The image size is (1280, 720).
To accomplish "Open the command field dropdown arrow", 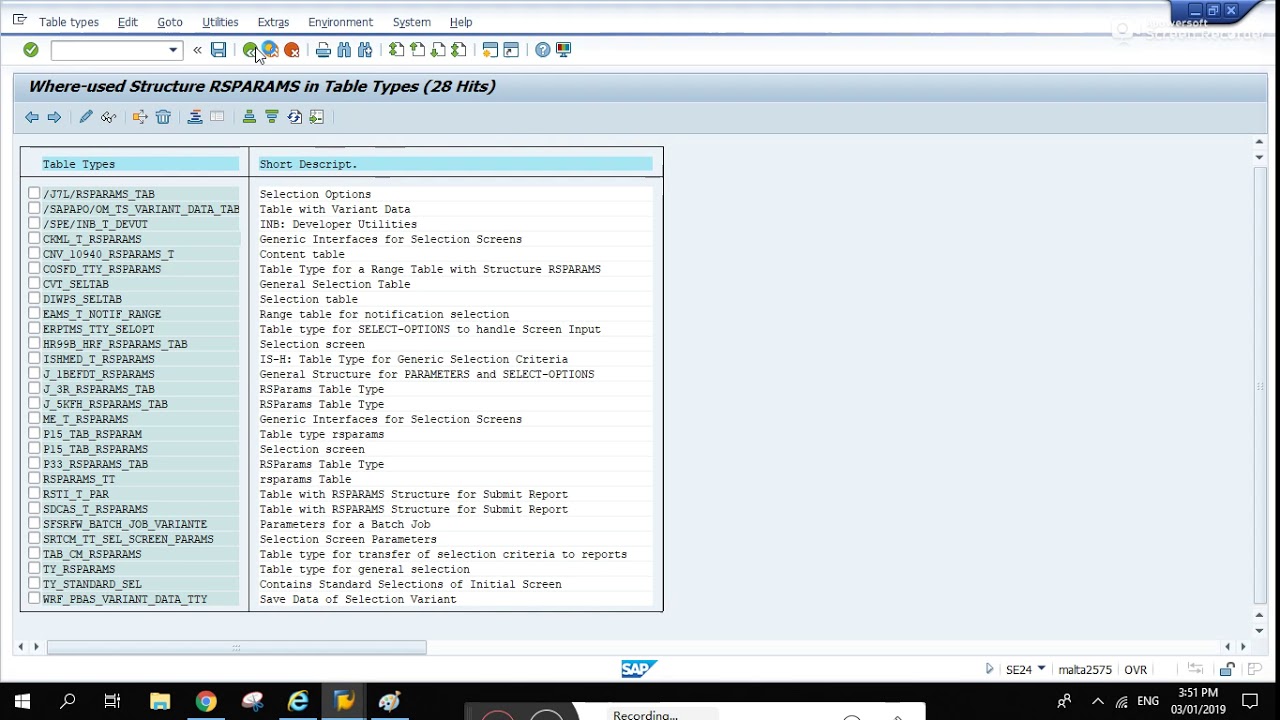I will [x=173, y=50].
